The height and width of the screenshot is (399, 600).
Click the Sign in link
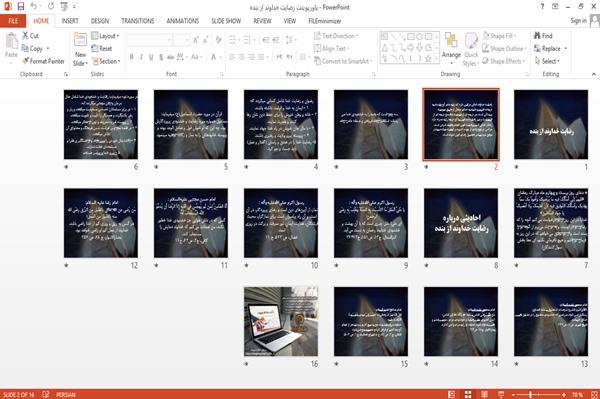coord(578,21)
